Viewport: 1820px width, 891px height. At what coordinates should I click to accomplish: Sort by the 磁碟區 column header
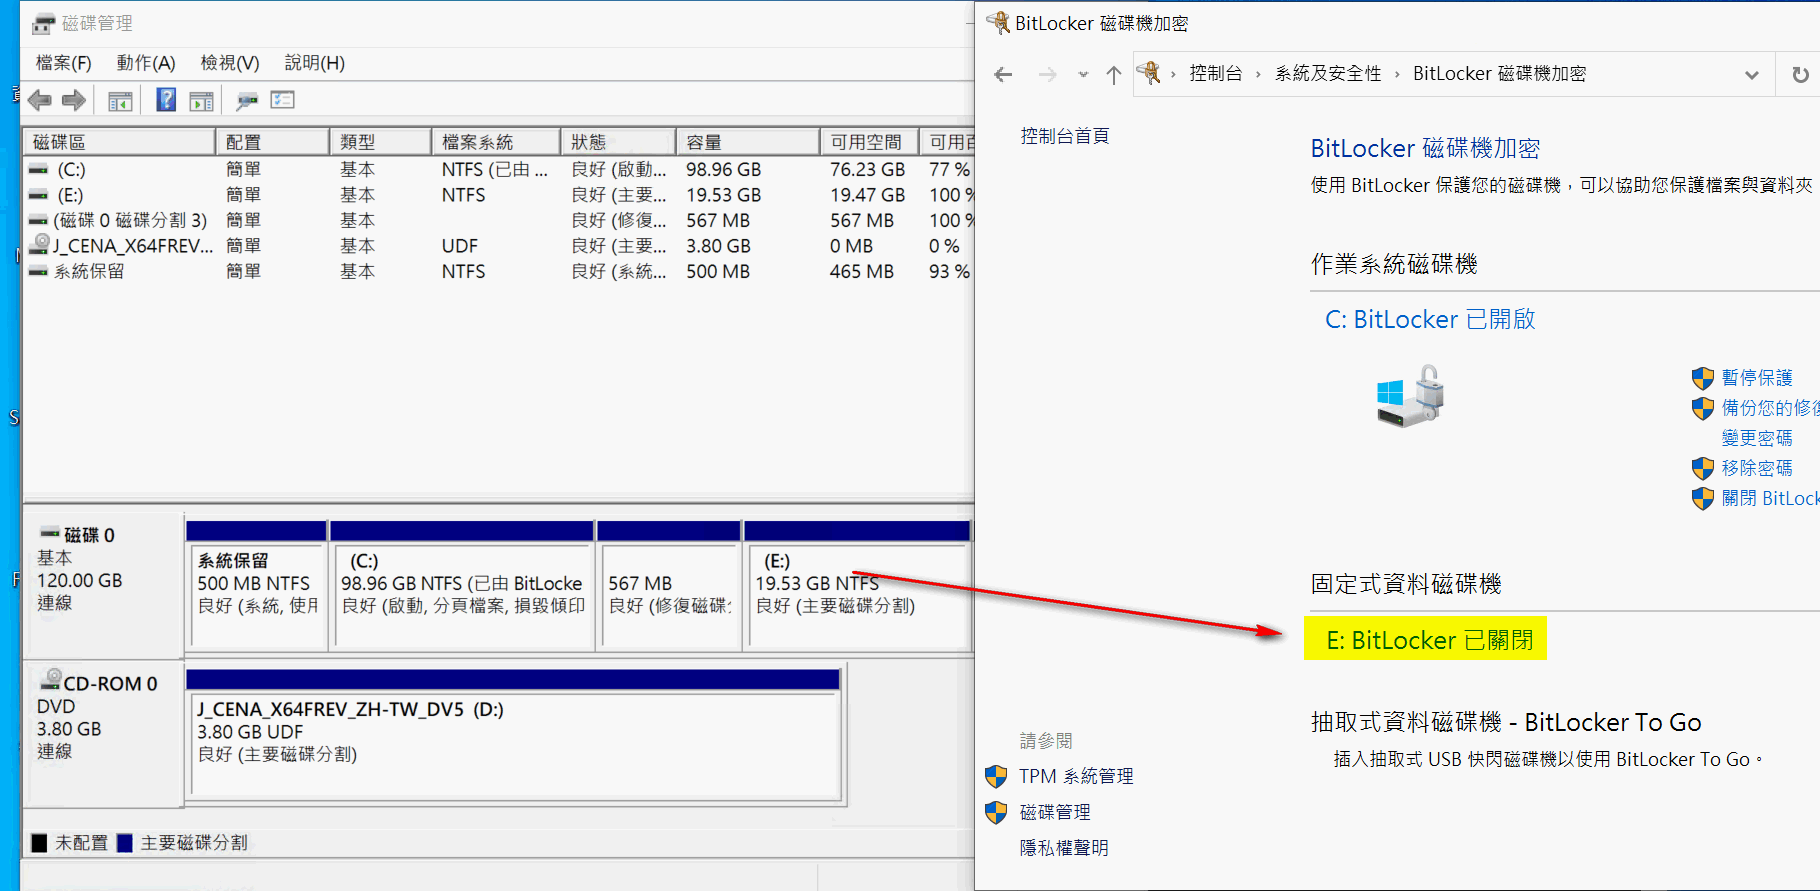click(x=119, y=142)
